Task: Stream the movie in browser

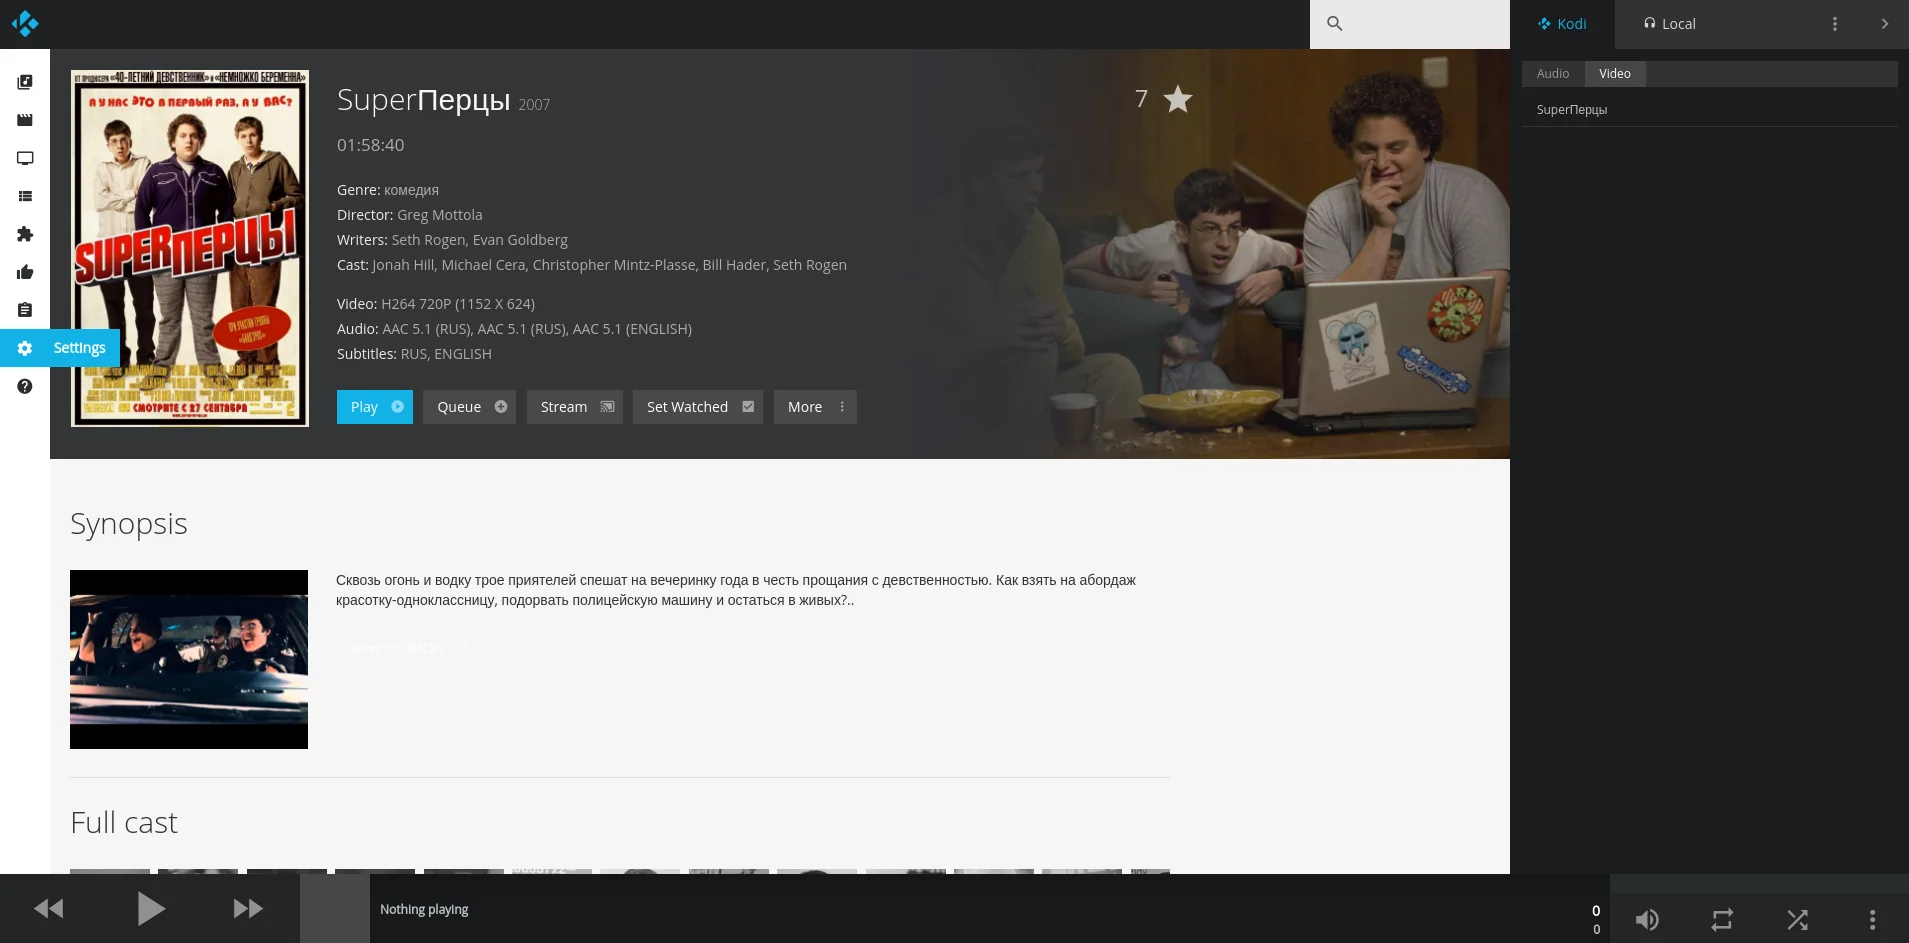Action: (x=575, y=407)
